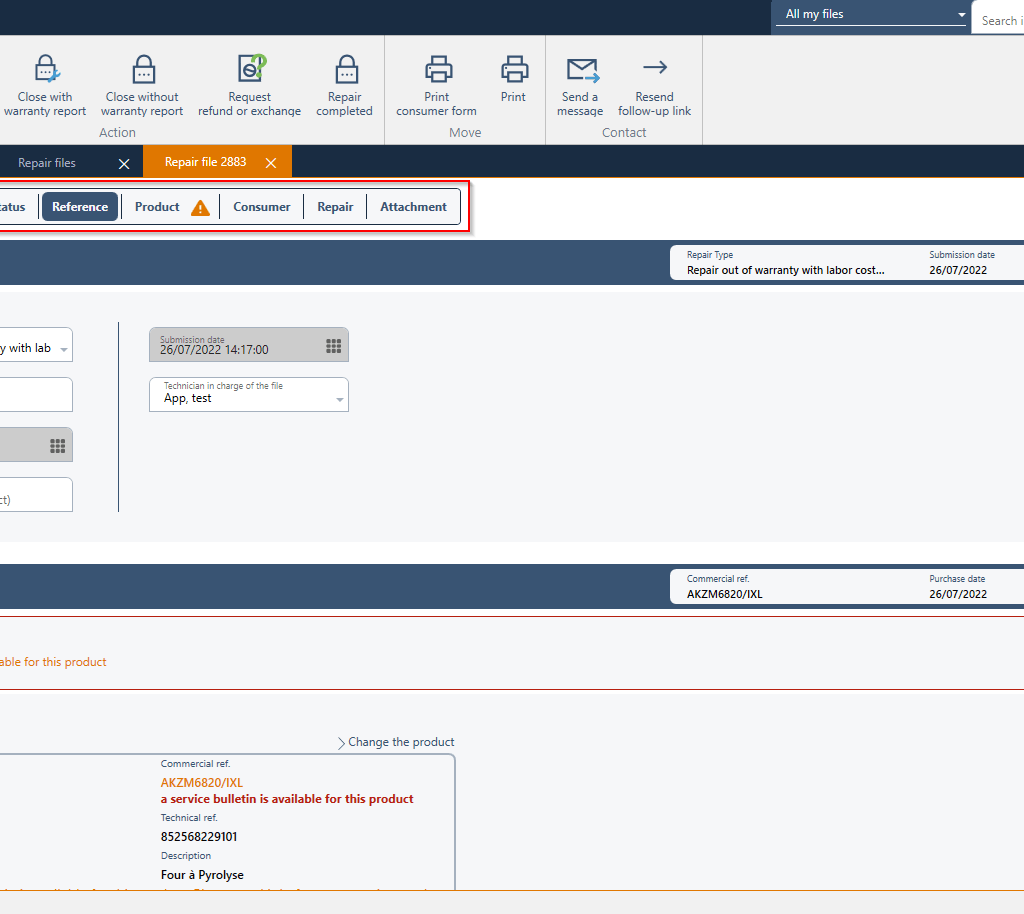Click the Print icon
1024x914 pixels.
tap(514, 69)
